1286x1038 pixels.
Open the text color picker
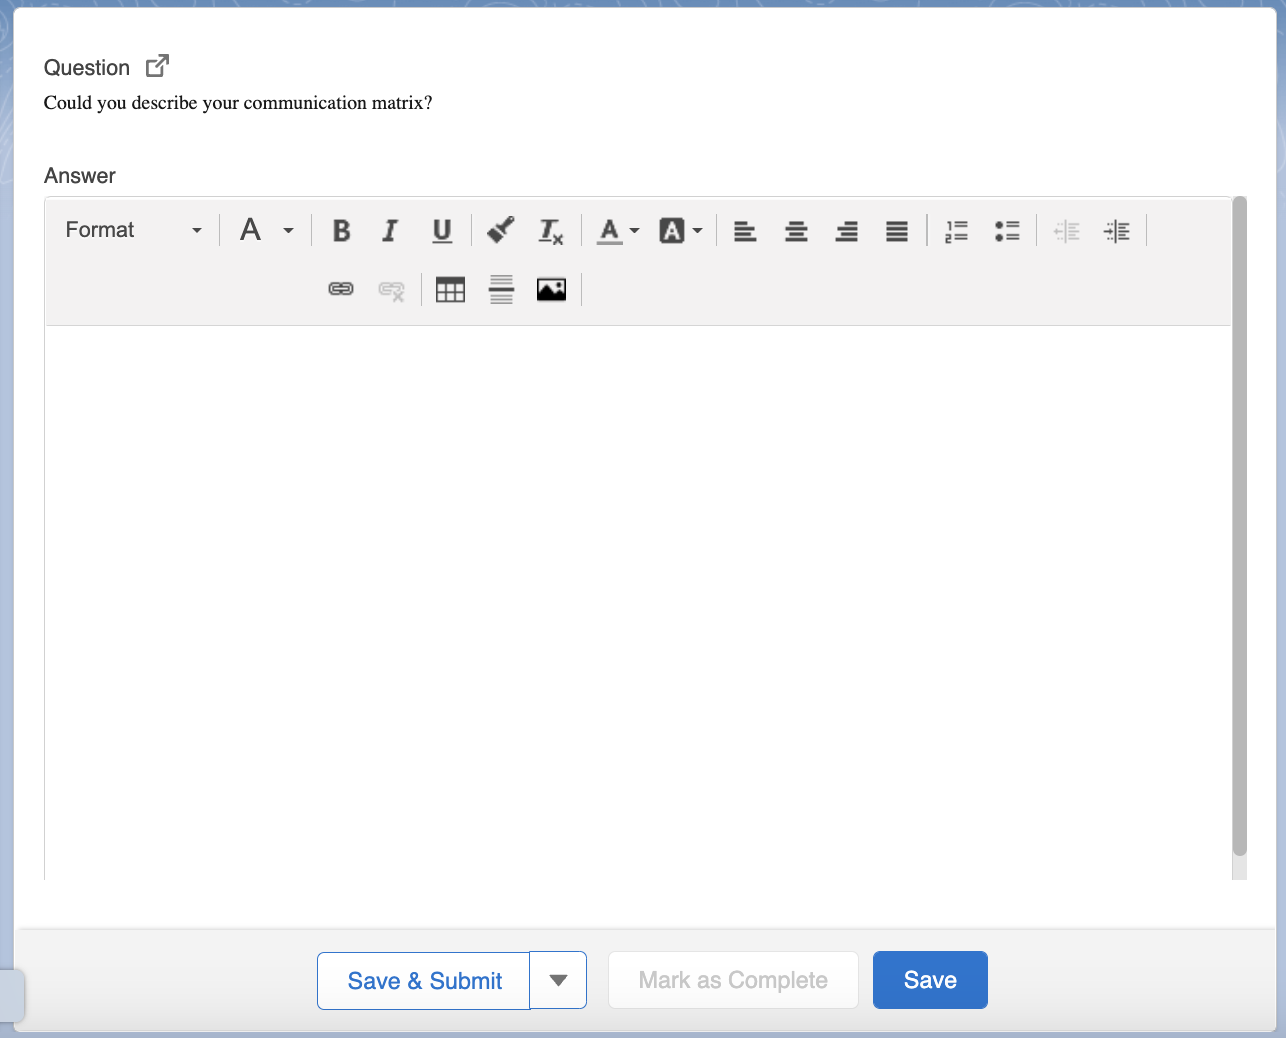[x=618, y=231]
